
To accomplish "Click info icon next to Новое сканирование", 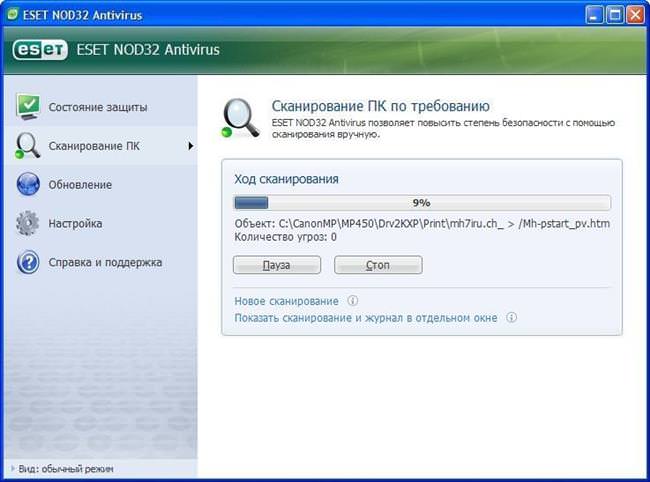I will pyautogui.click(x=352, y=300).
